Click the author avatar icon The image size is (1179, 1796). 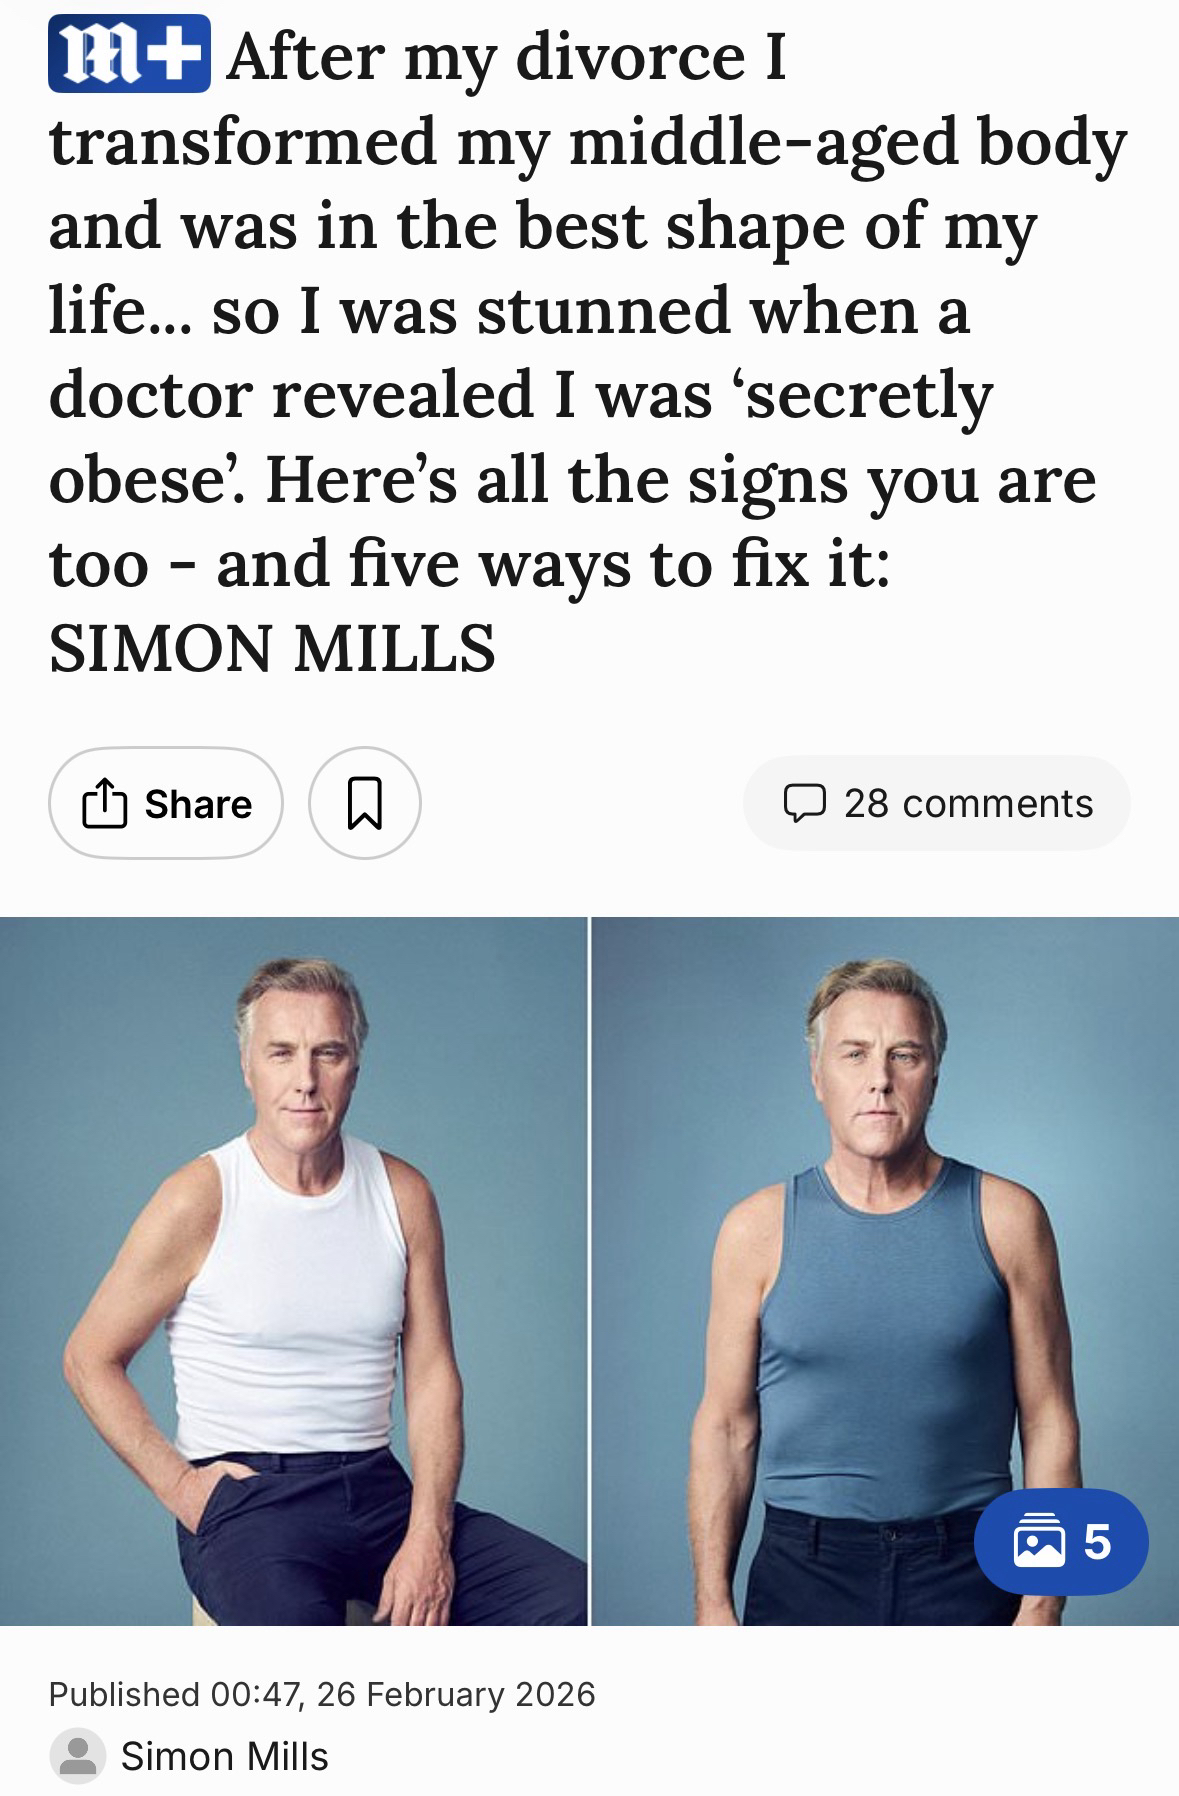[x=78, y=1756]
